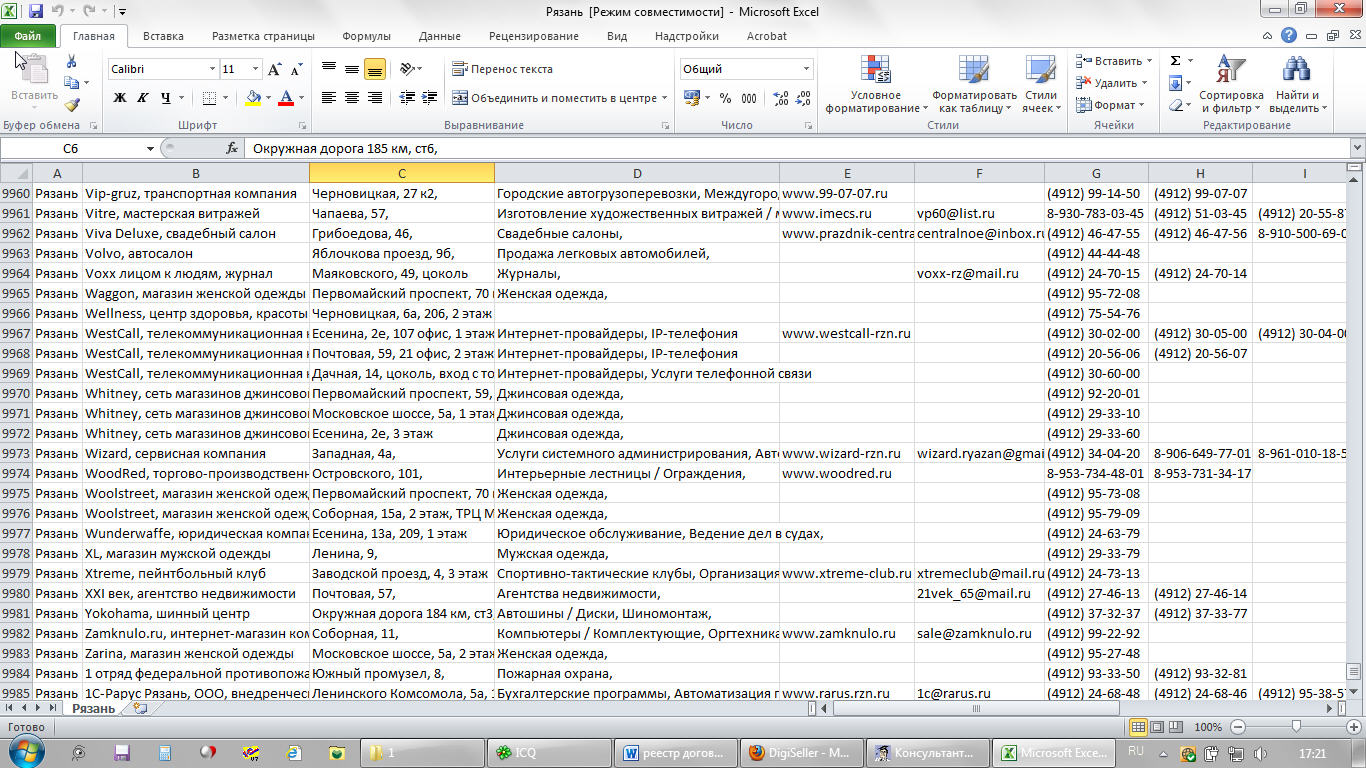
Task: Open Сортировка и фильтр menu
Action: tap(1231, 85)
